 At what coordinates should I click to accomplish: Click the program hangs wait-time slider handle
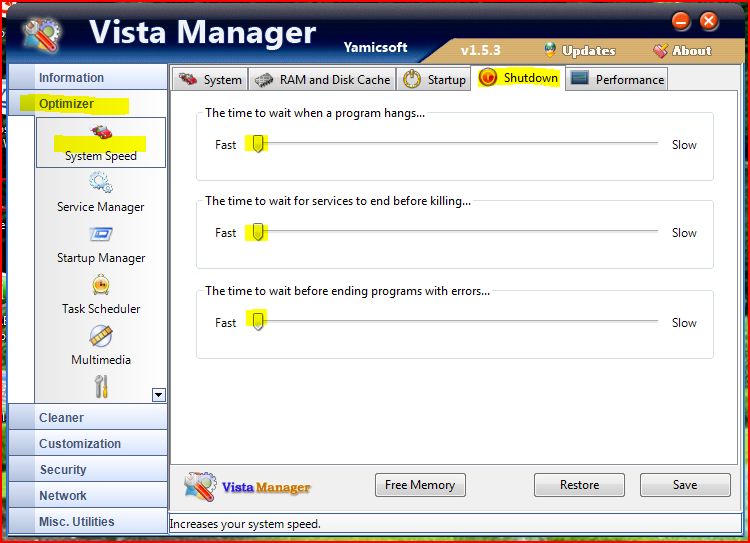coord(258,144)
